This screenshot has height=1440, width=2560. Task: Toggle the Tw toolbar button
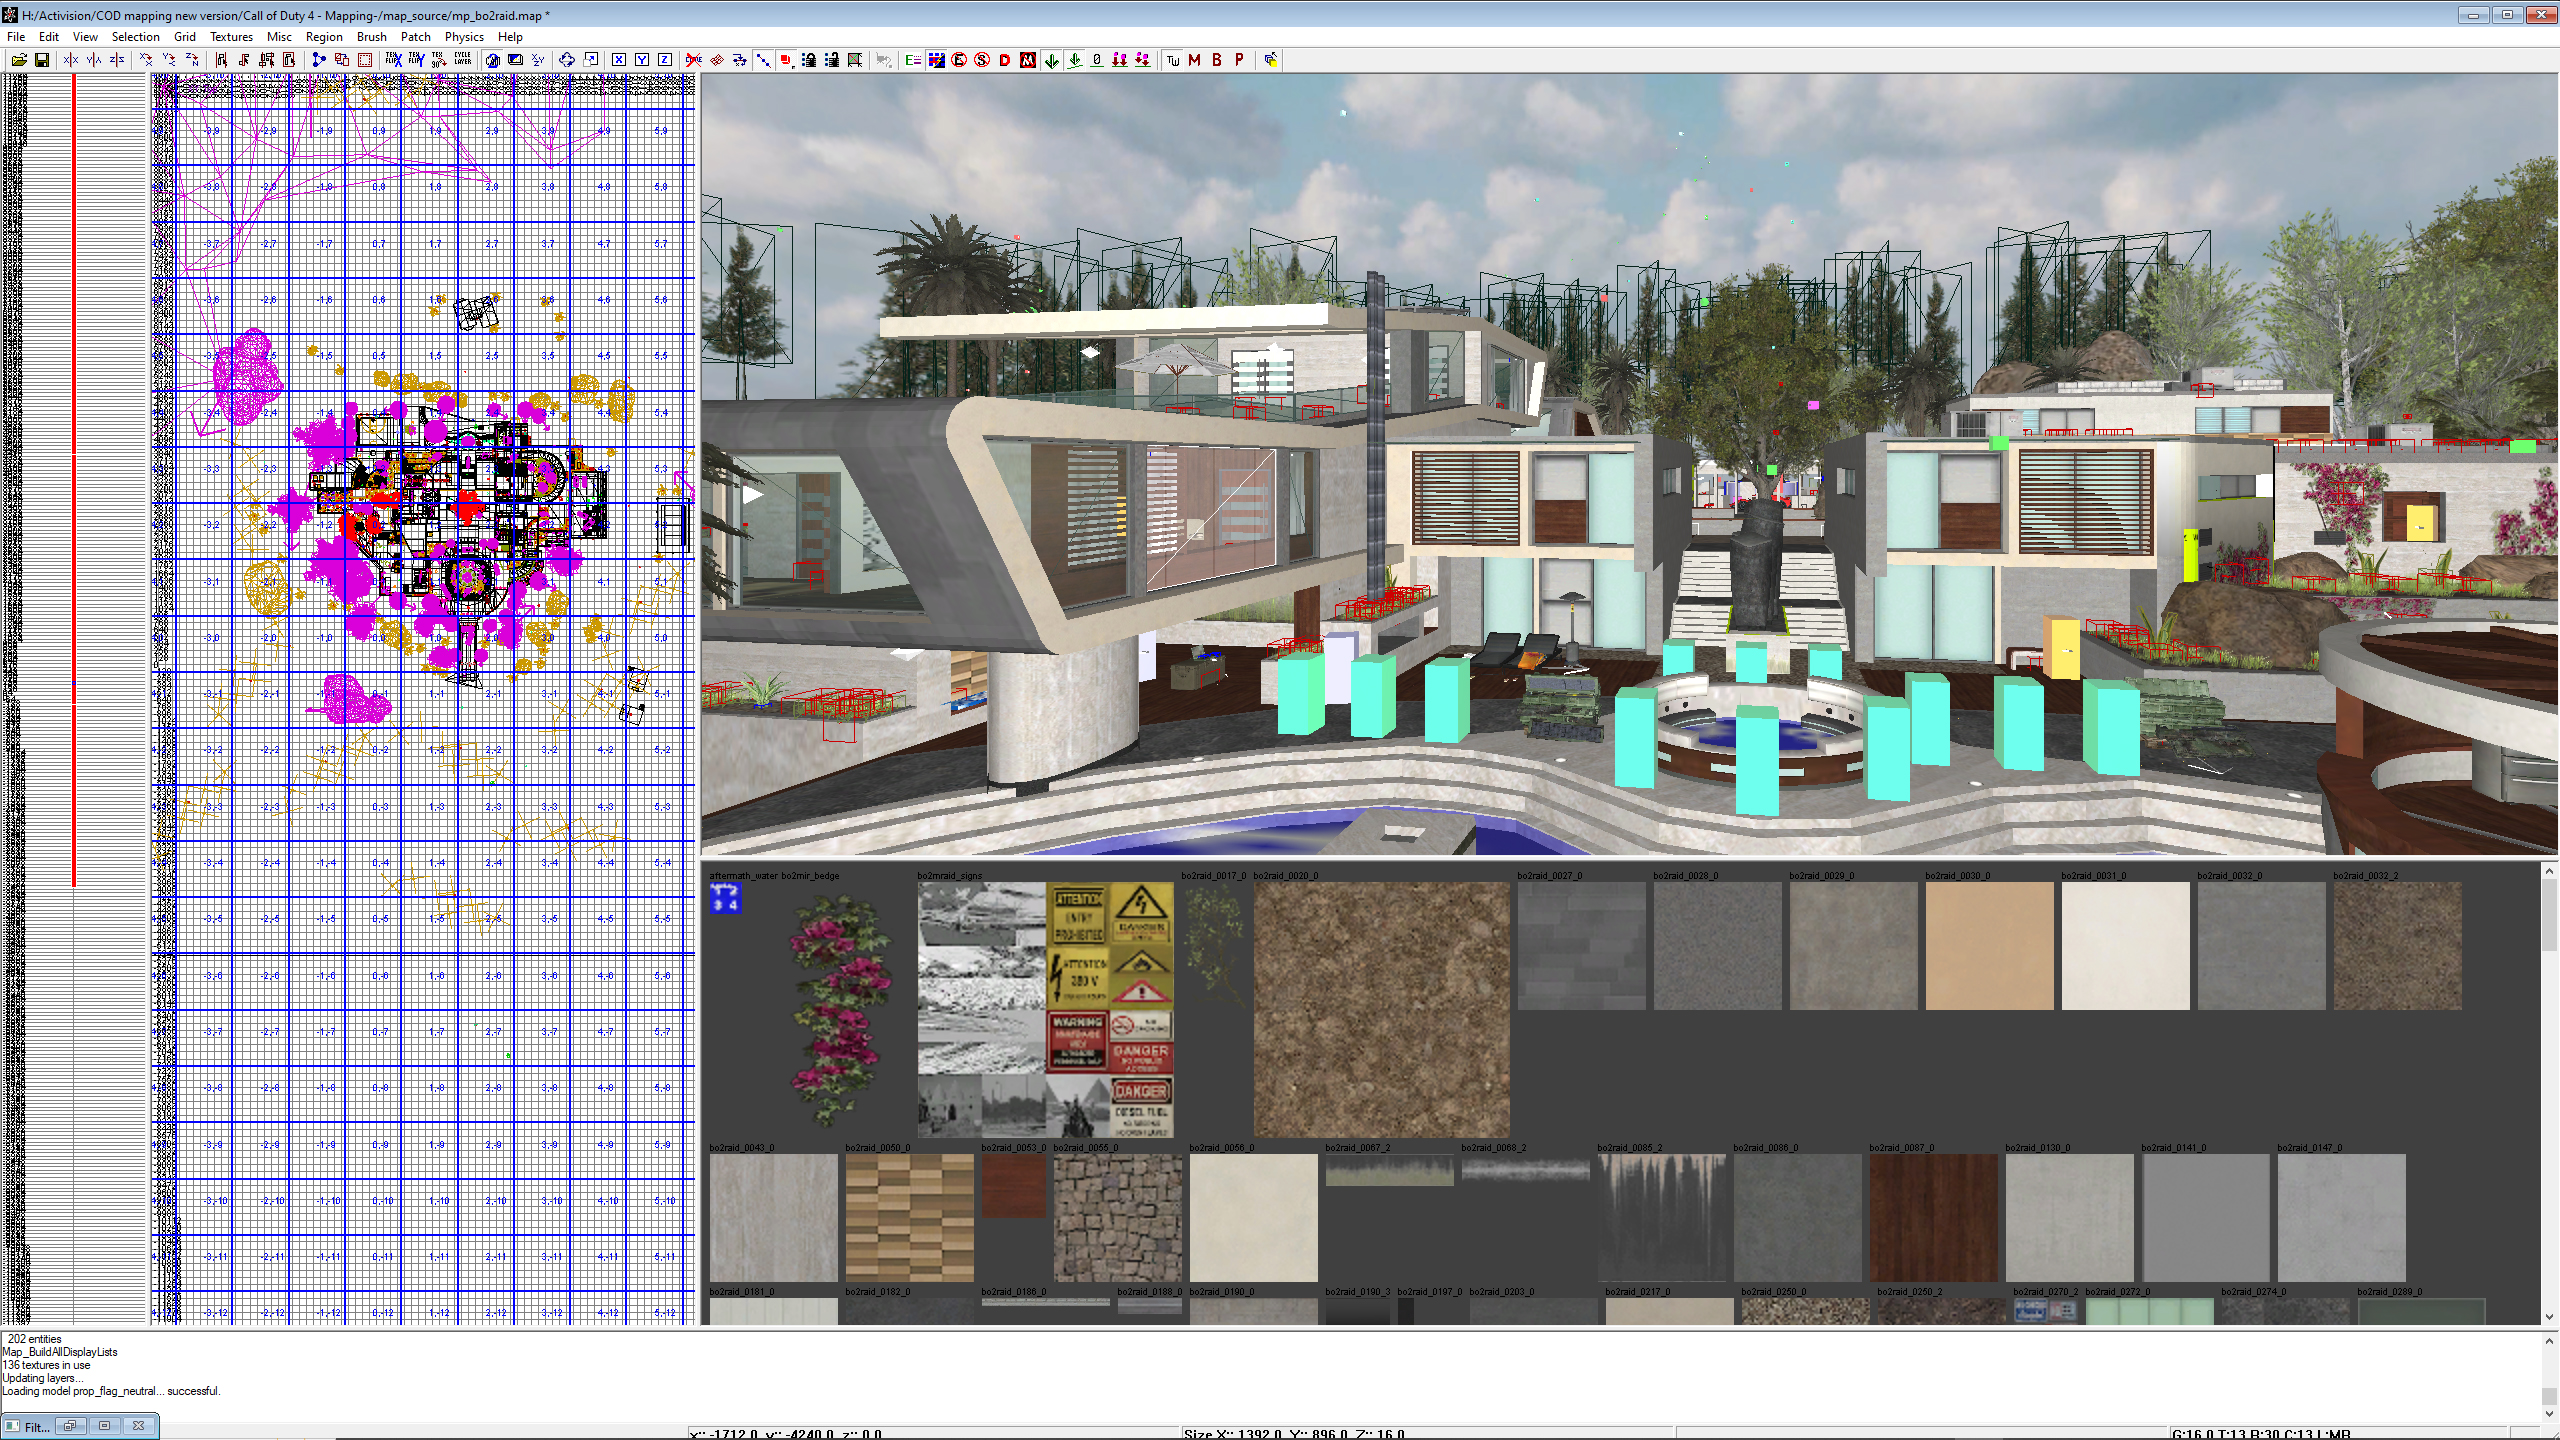coord(1173,60)
